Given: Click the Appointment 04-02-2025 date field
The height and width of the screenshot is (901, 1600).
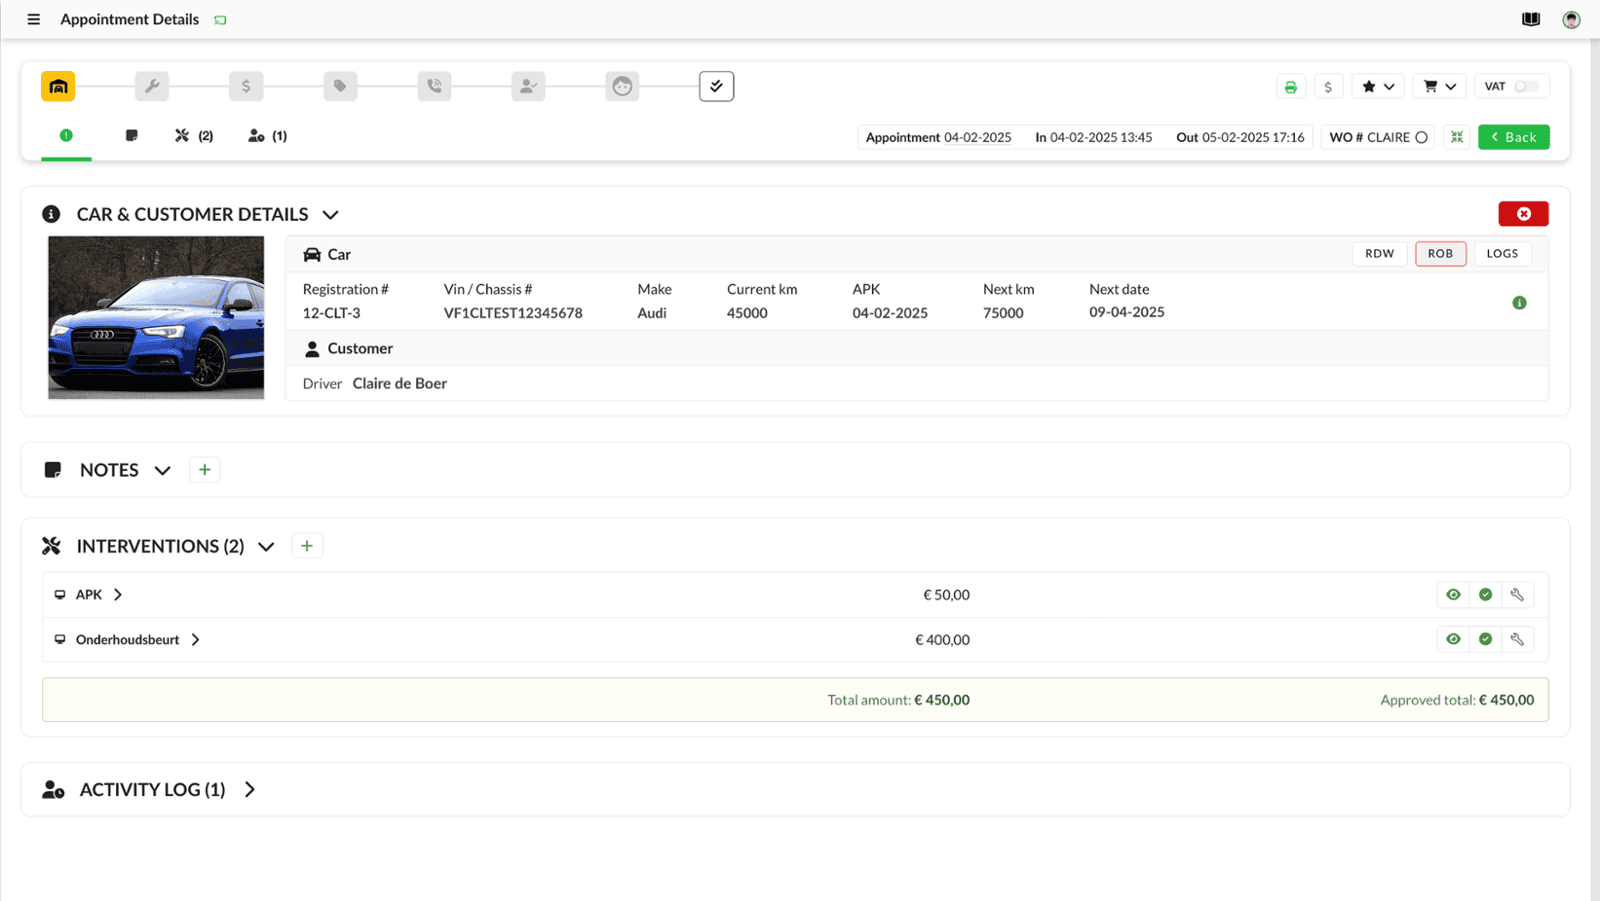Looking at the screenshot, I should (938, 137).
